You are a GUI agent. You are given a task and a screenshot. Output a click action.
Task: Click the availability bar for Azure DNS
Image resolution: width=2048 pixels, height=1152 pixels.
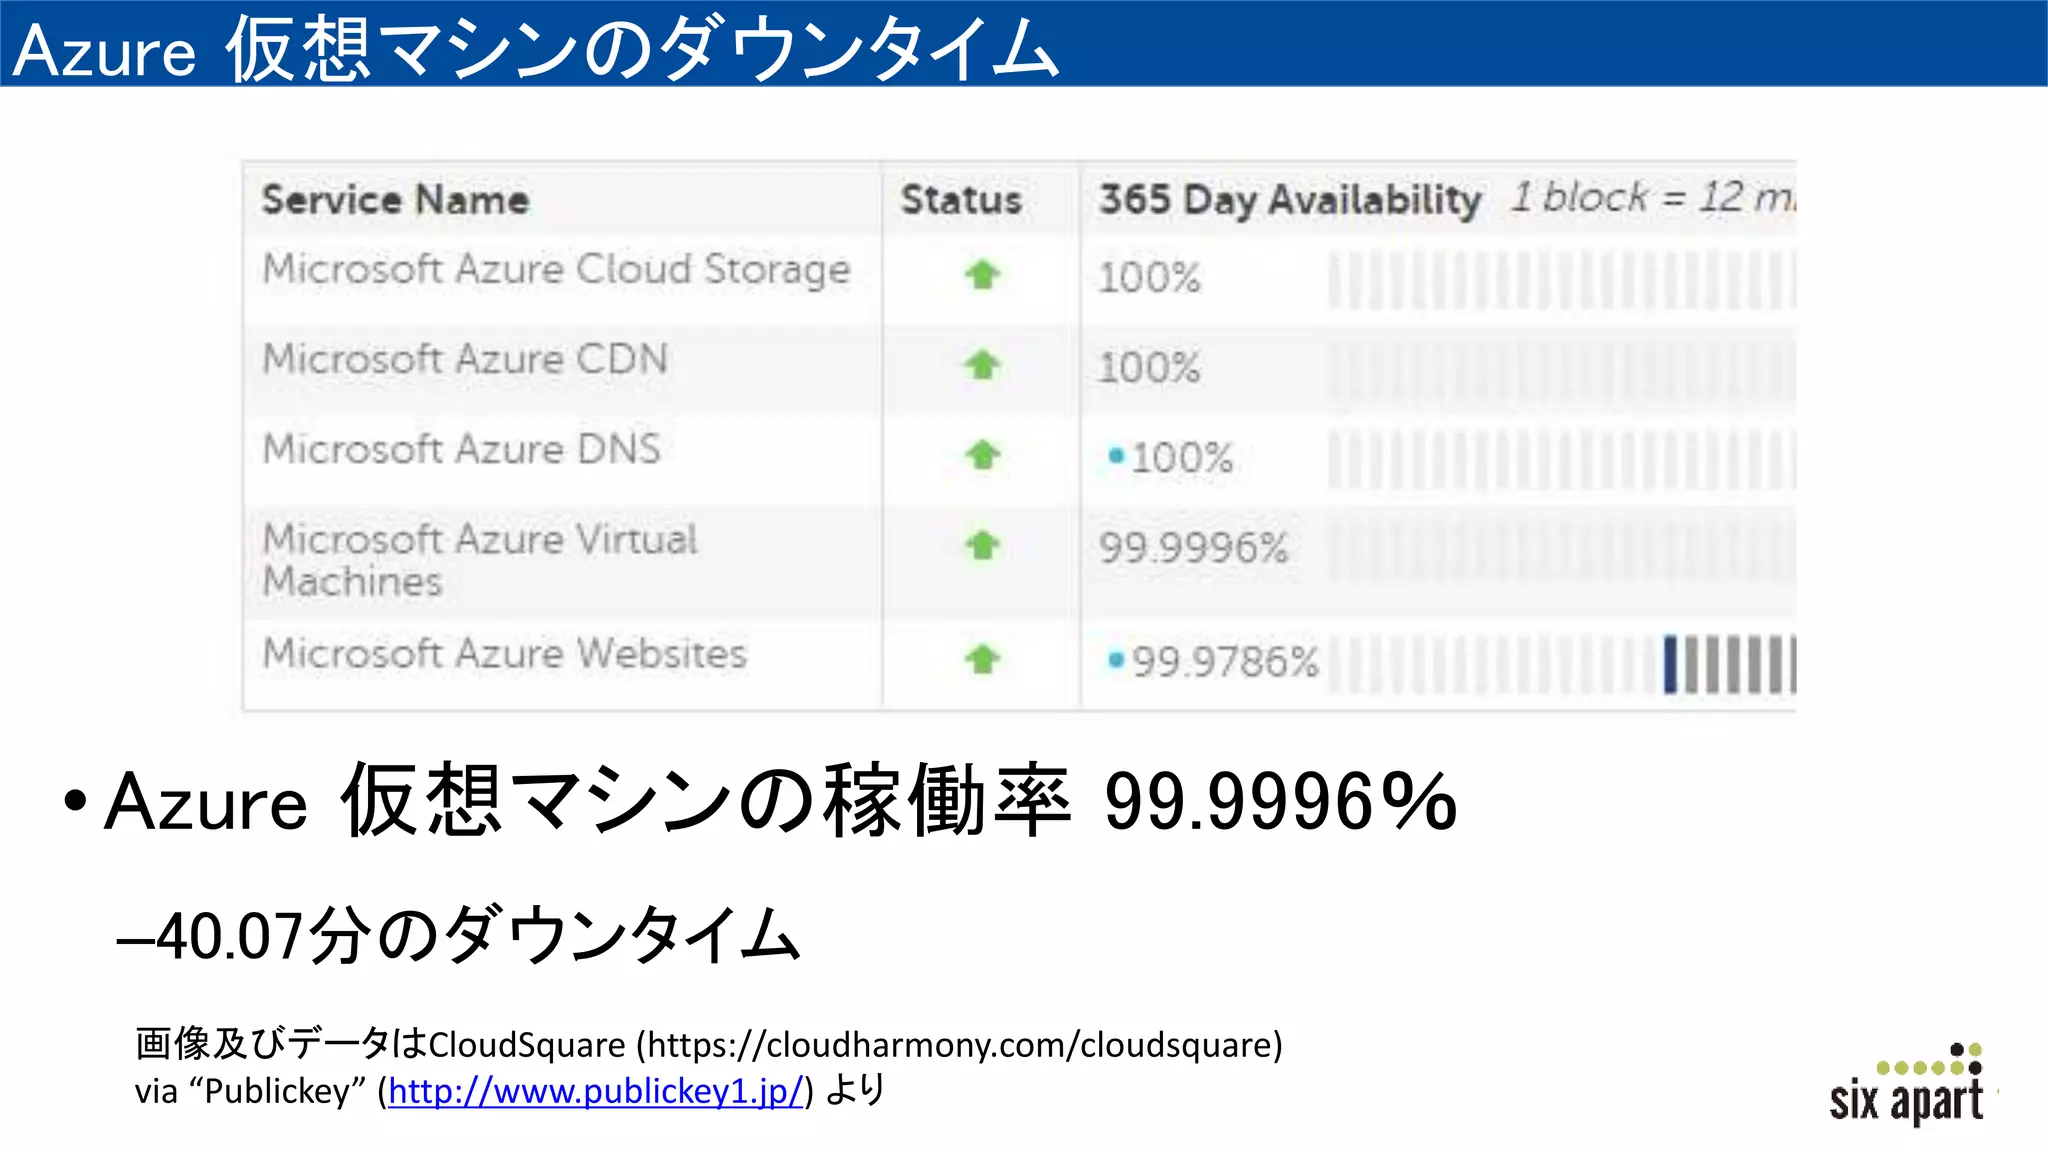click(1562, 460)
